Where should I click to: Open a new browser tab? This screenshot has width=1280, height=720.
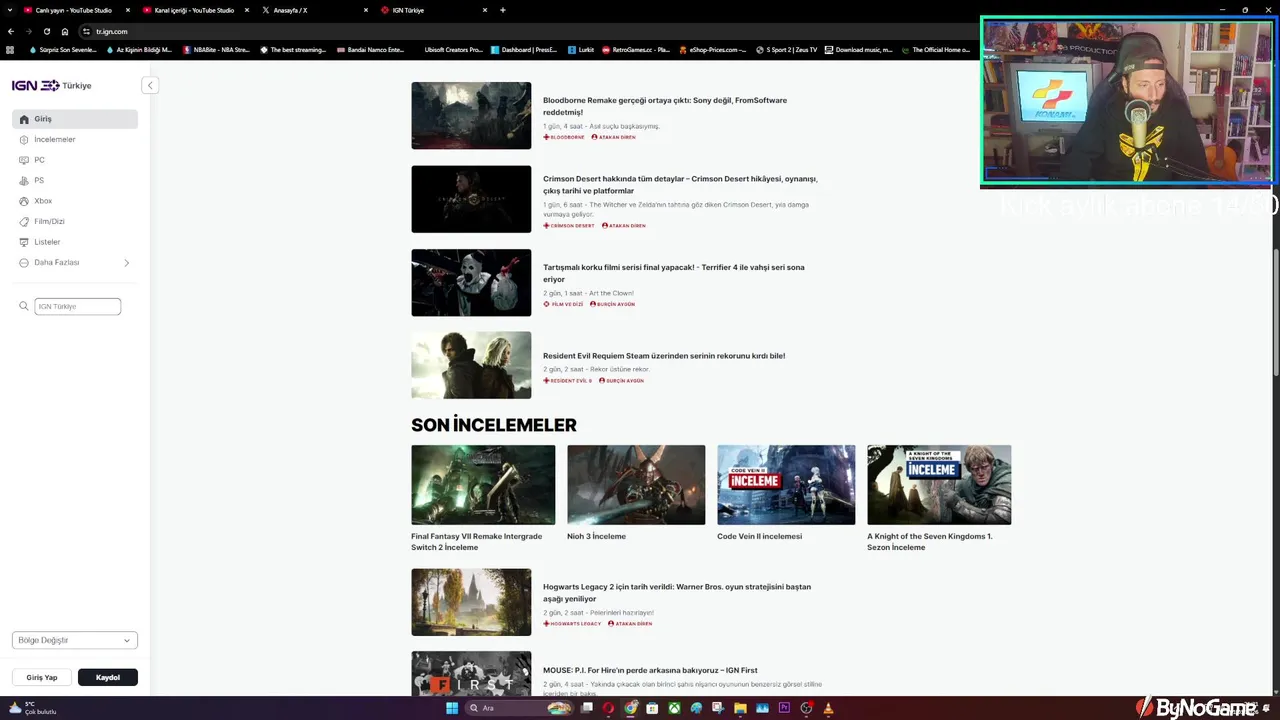(503, 10)
